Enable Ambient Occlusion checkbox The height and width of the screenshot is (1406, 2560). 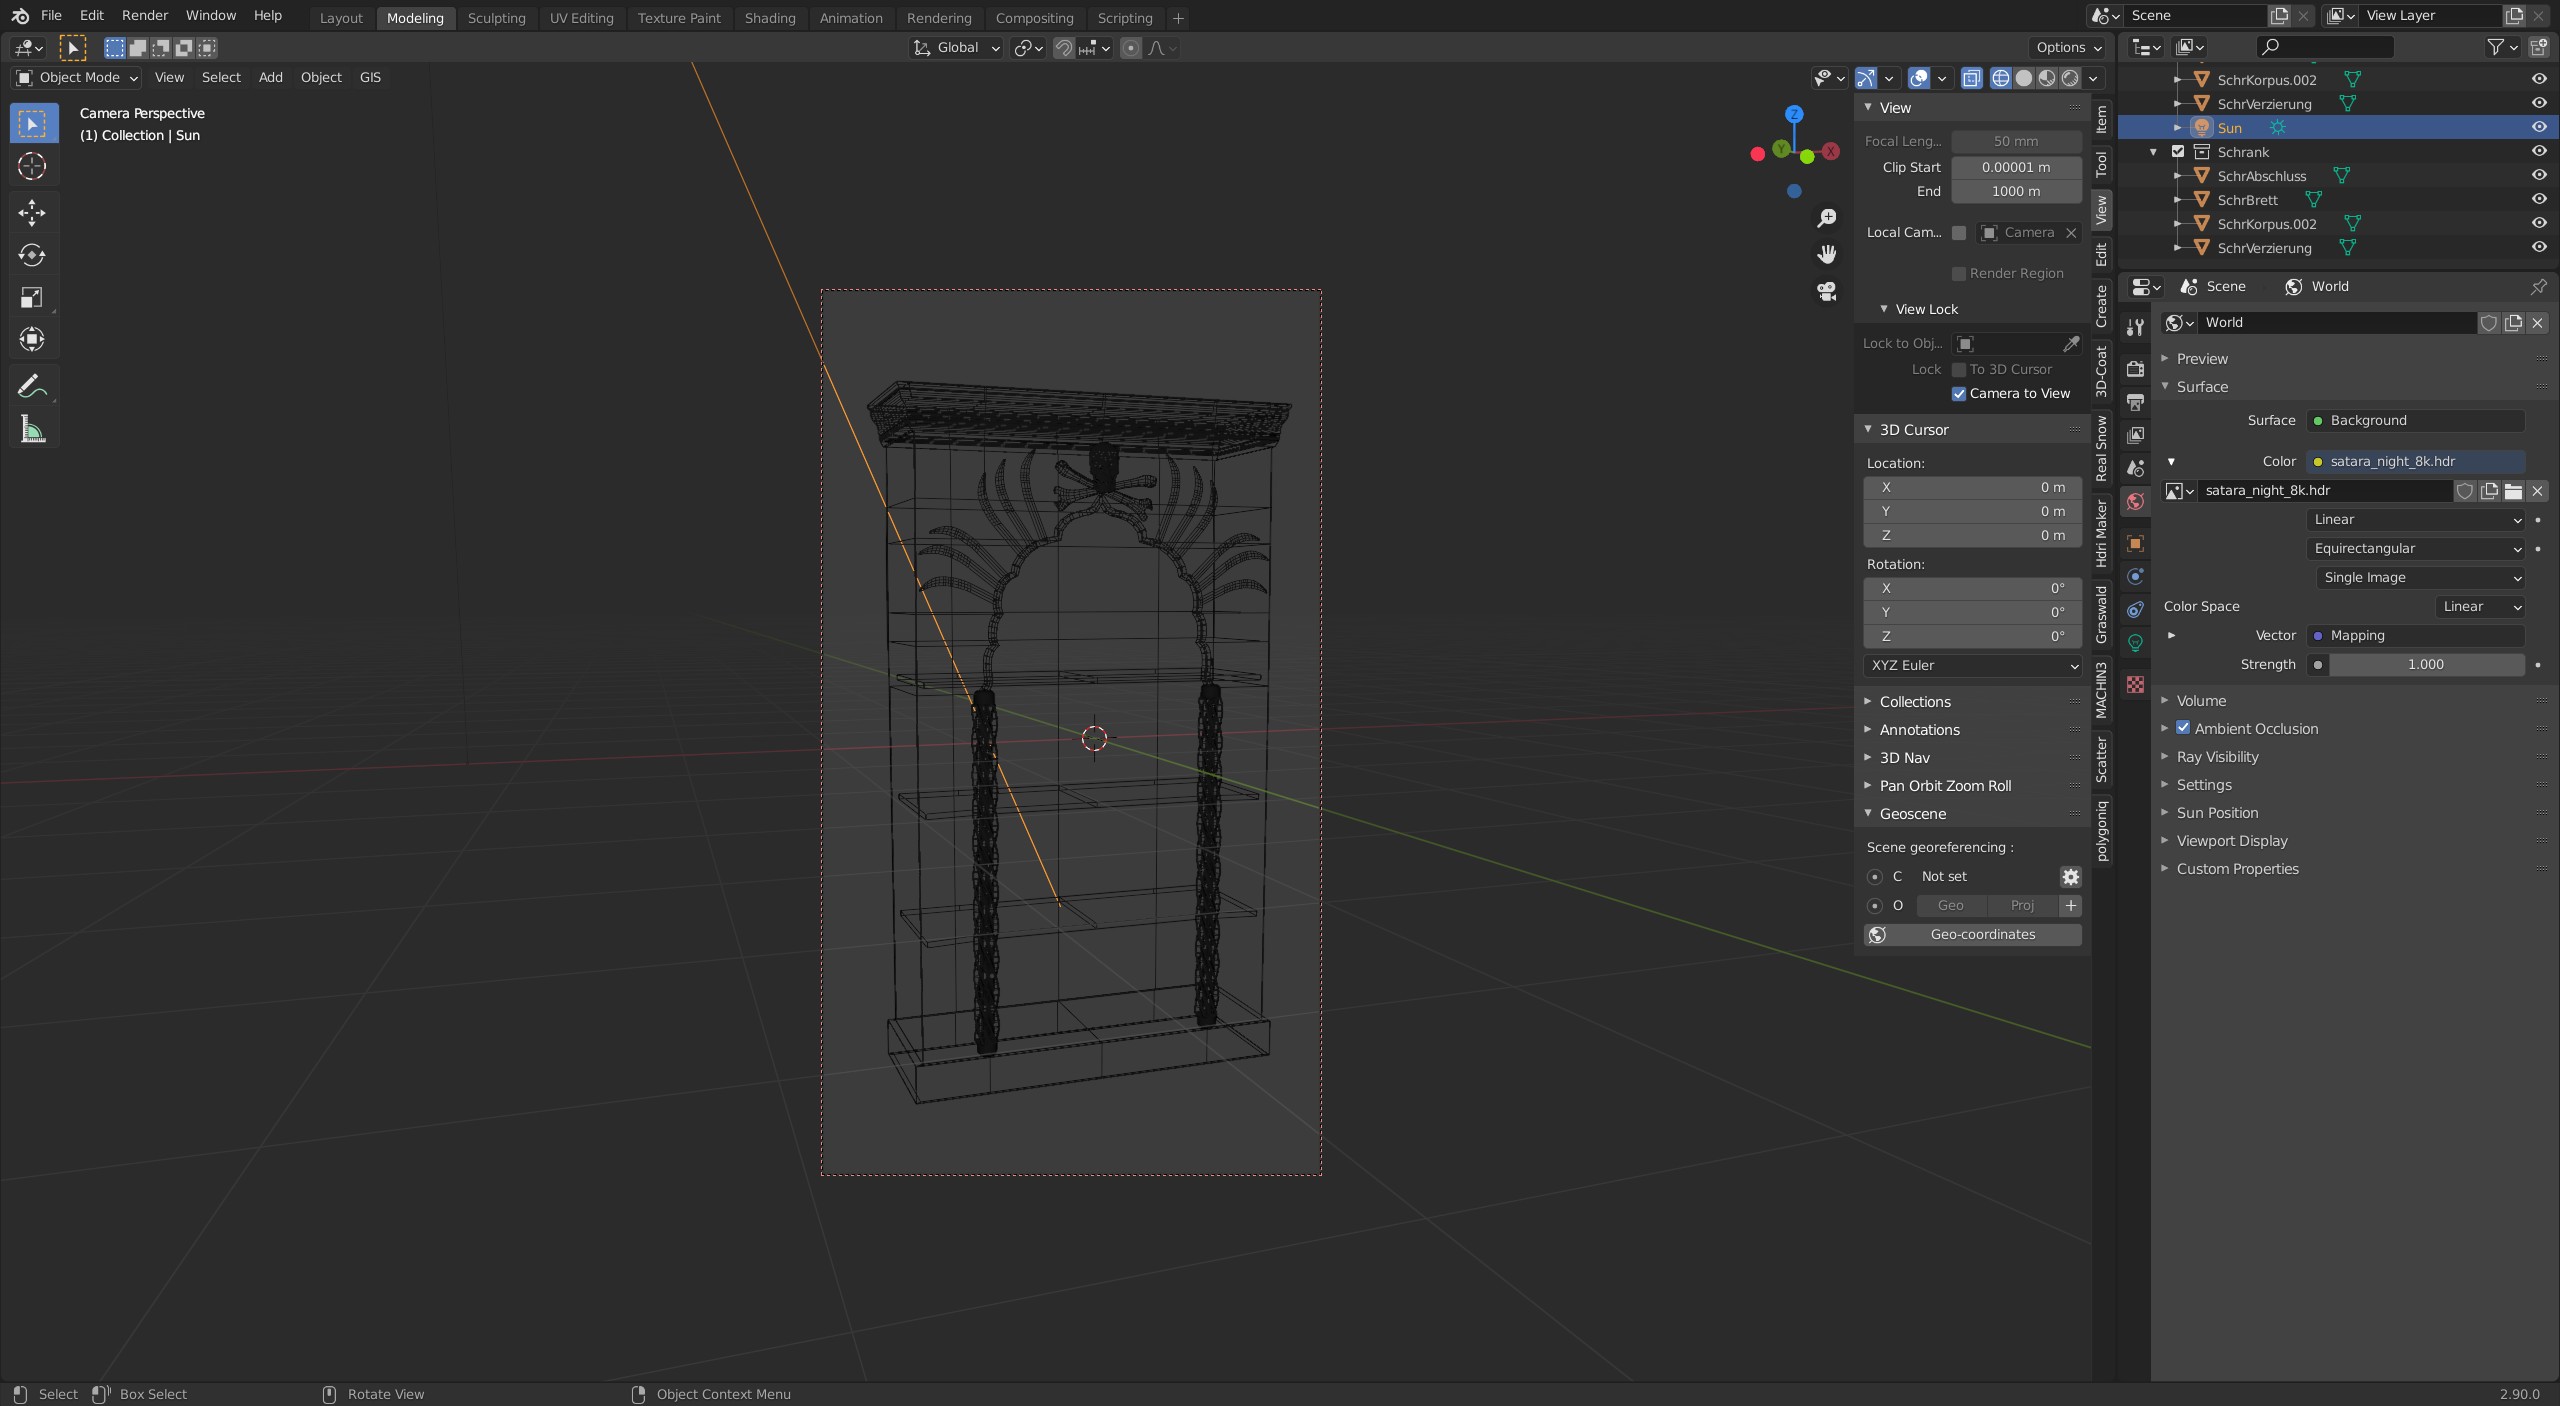pos(2183,728)
